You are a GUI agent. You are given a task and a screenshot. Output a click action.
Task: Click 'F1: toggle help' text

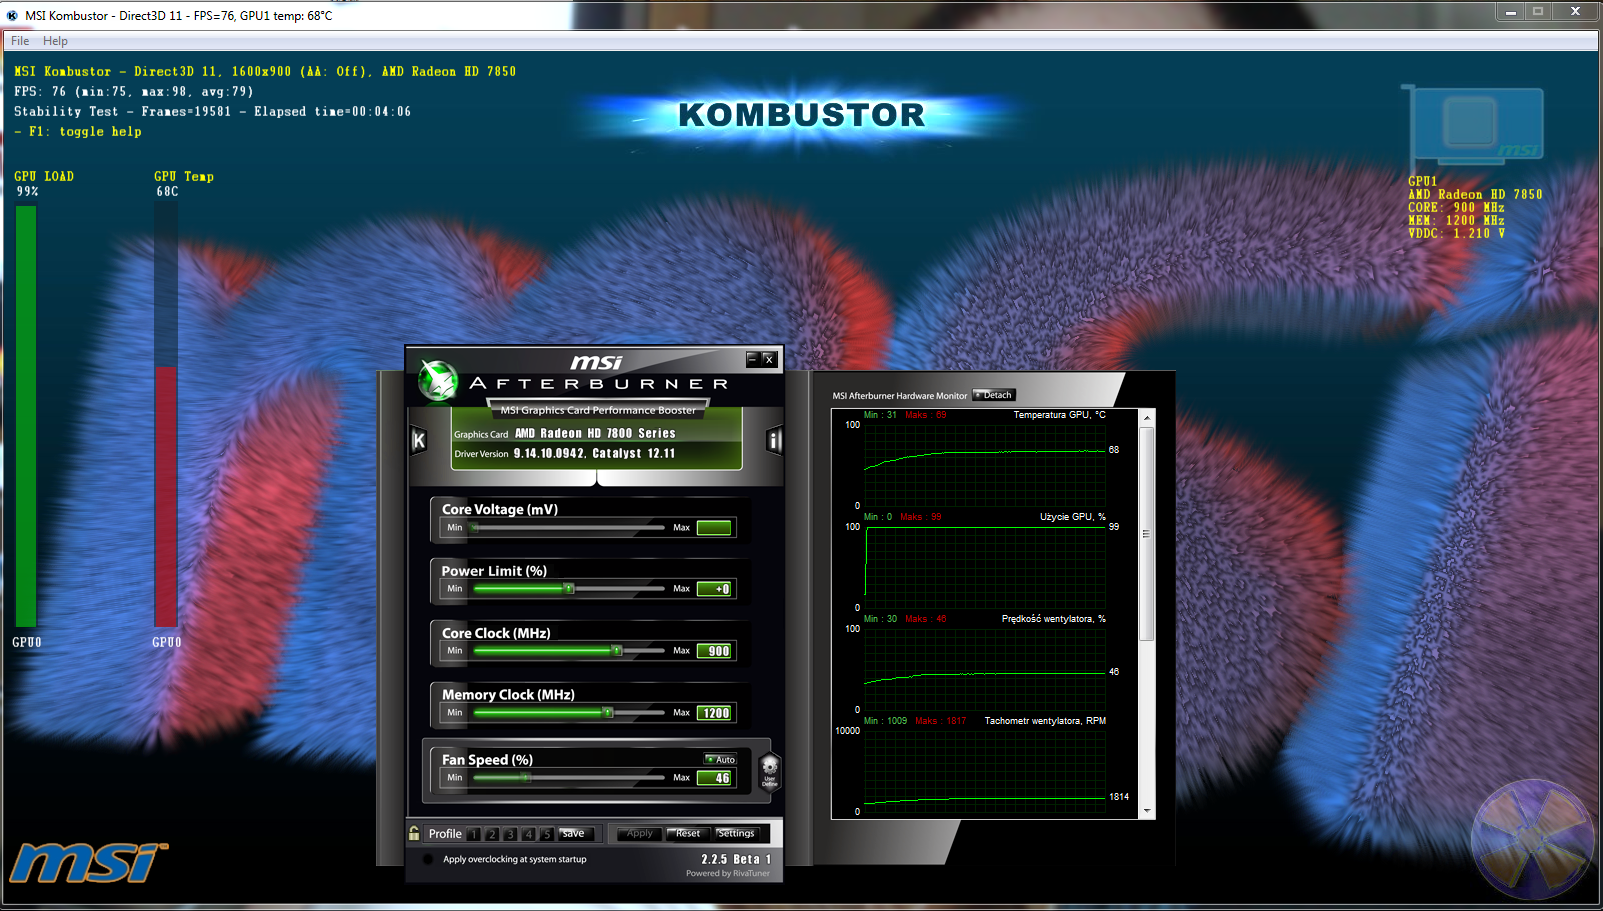(85, 132)
